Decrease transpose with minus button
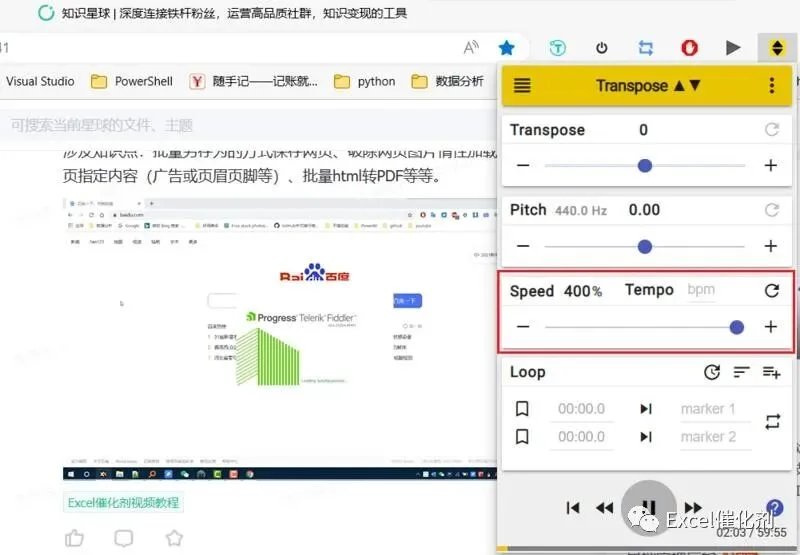Image resolution: width=800 pixels, height=555 pixels. click(x=523, y=165)
